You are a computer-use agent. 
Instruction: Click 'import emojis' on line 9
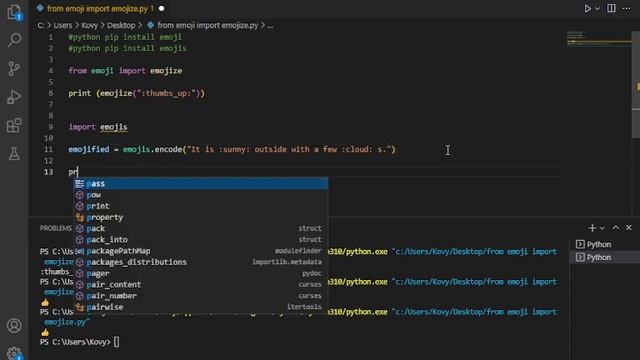(x=98, y=127)
